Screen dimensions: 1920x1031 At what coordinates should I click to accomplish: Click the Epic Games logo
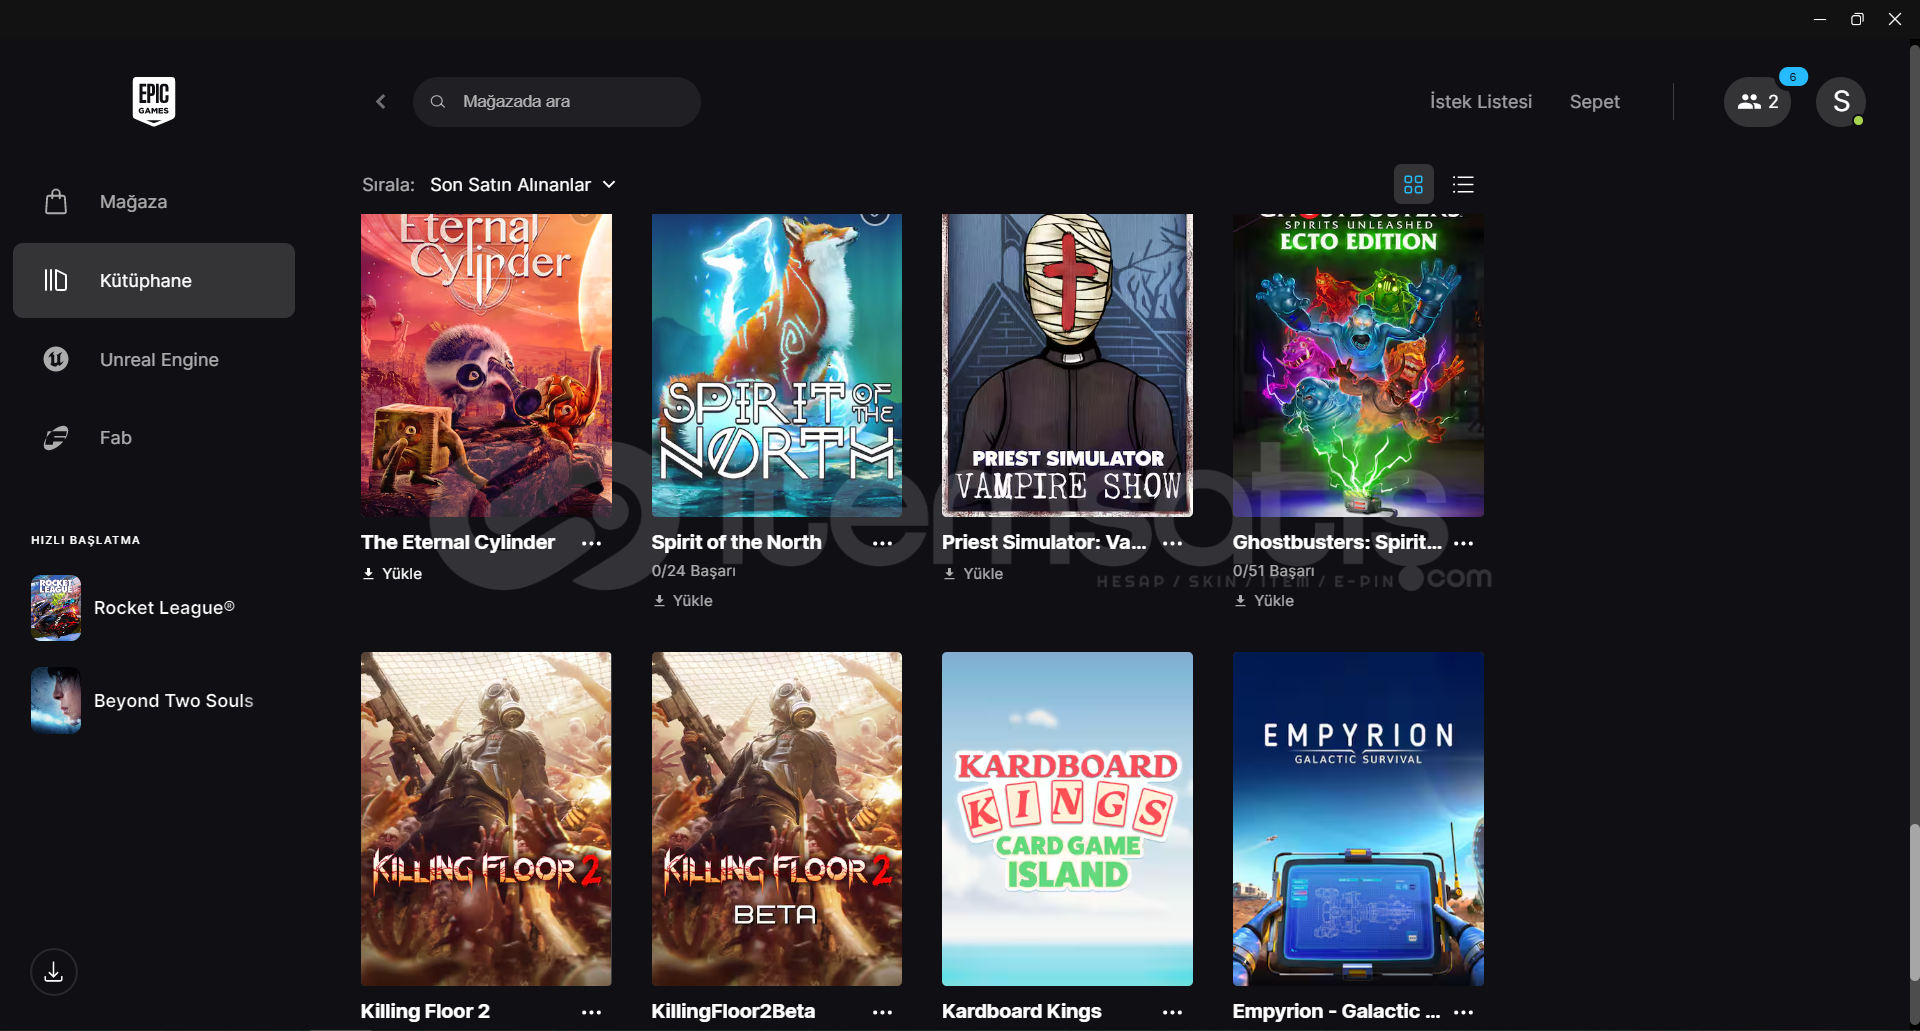pos(154,101)
